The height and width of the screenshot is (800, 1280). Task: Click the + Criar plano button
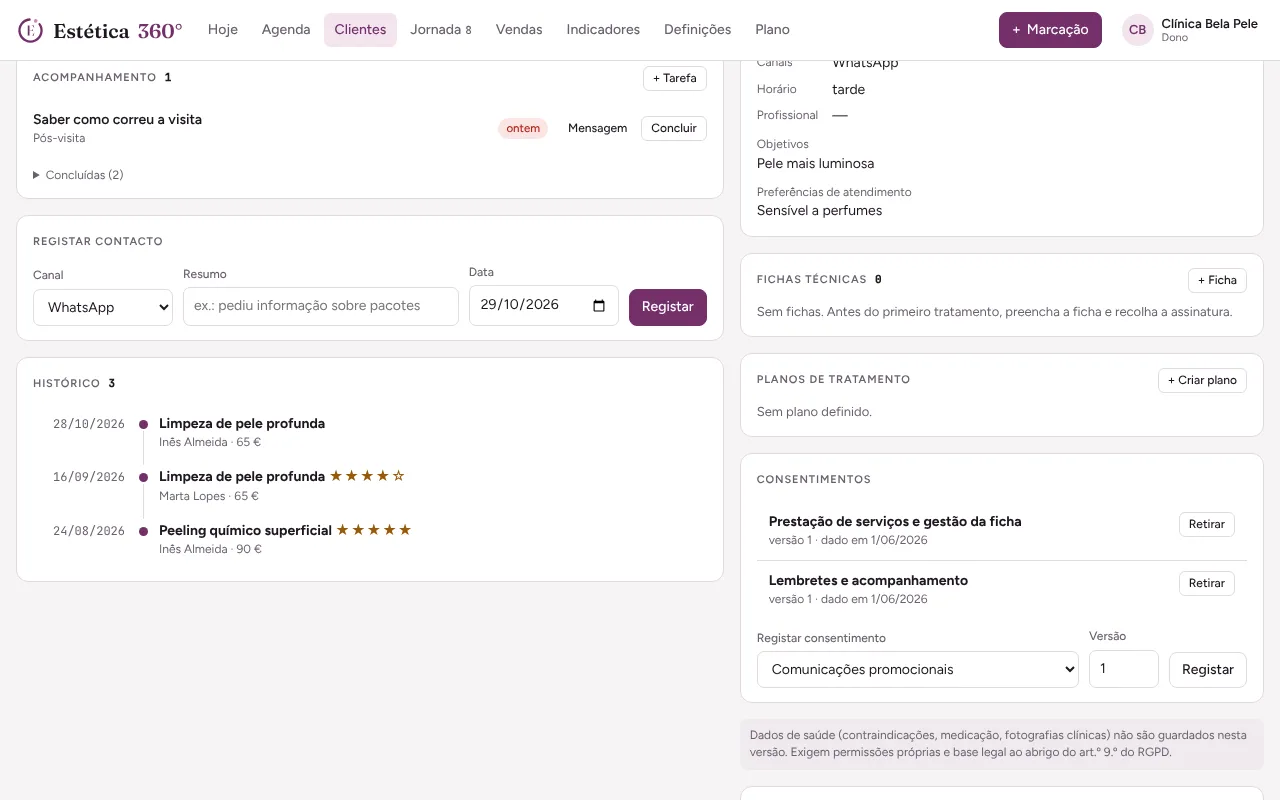pos(1202,380)
